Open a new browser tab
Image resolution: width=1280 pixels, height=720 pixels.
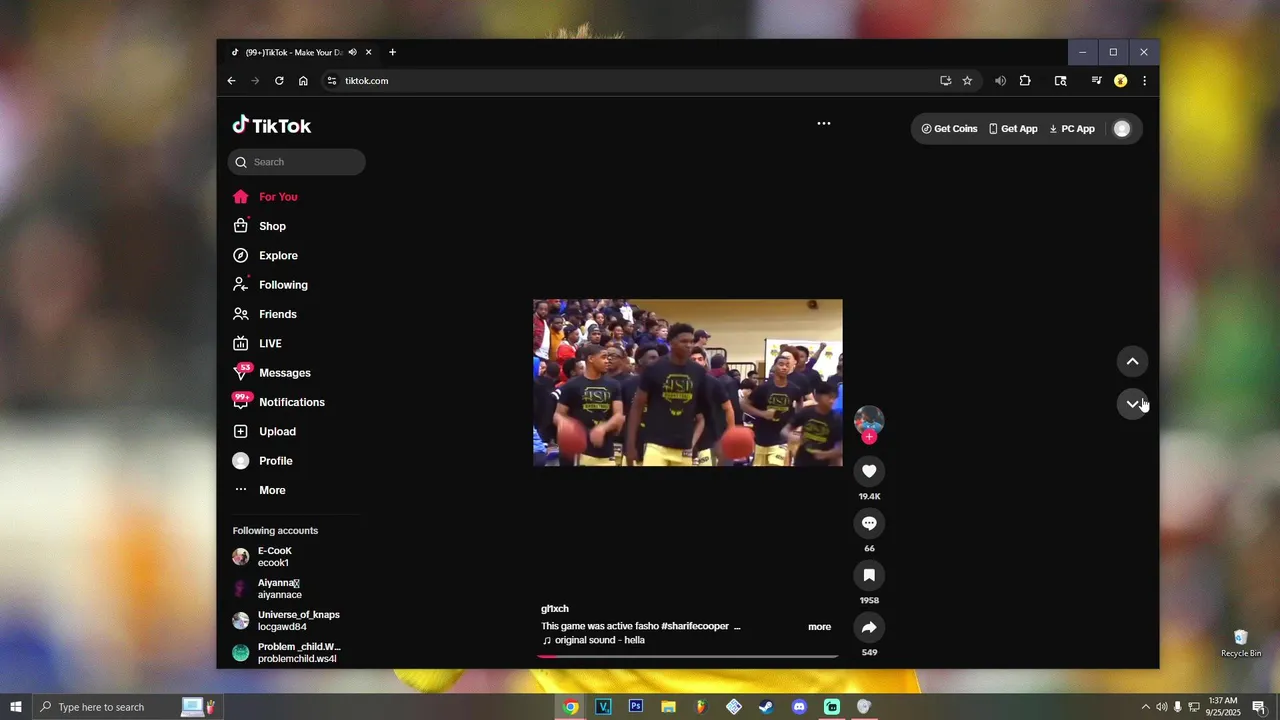[392, 52]
